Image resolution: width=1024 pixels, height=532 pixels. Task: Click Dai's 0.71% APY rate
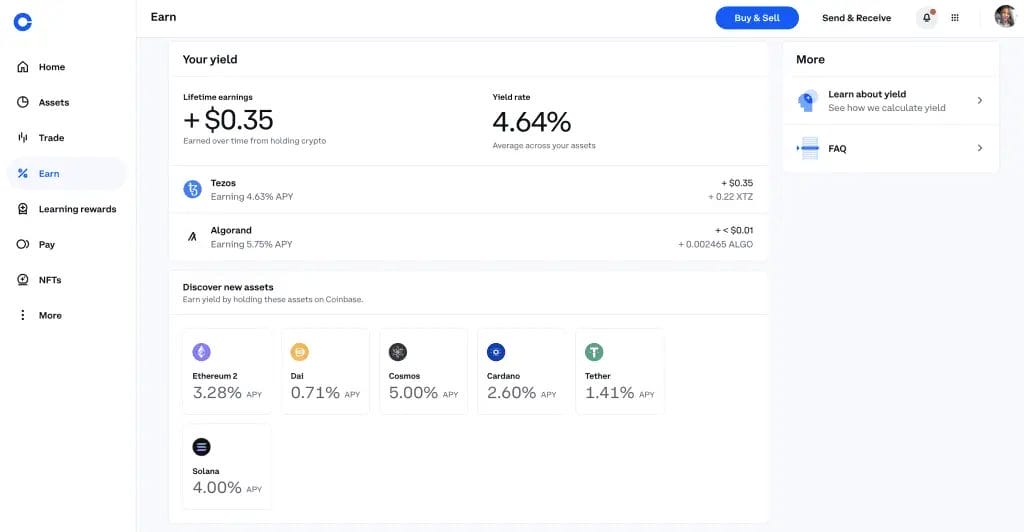(x=325, y=392)
